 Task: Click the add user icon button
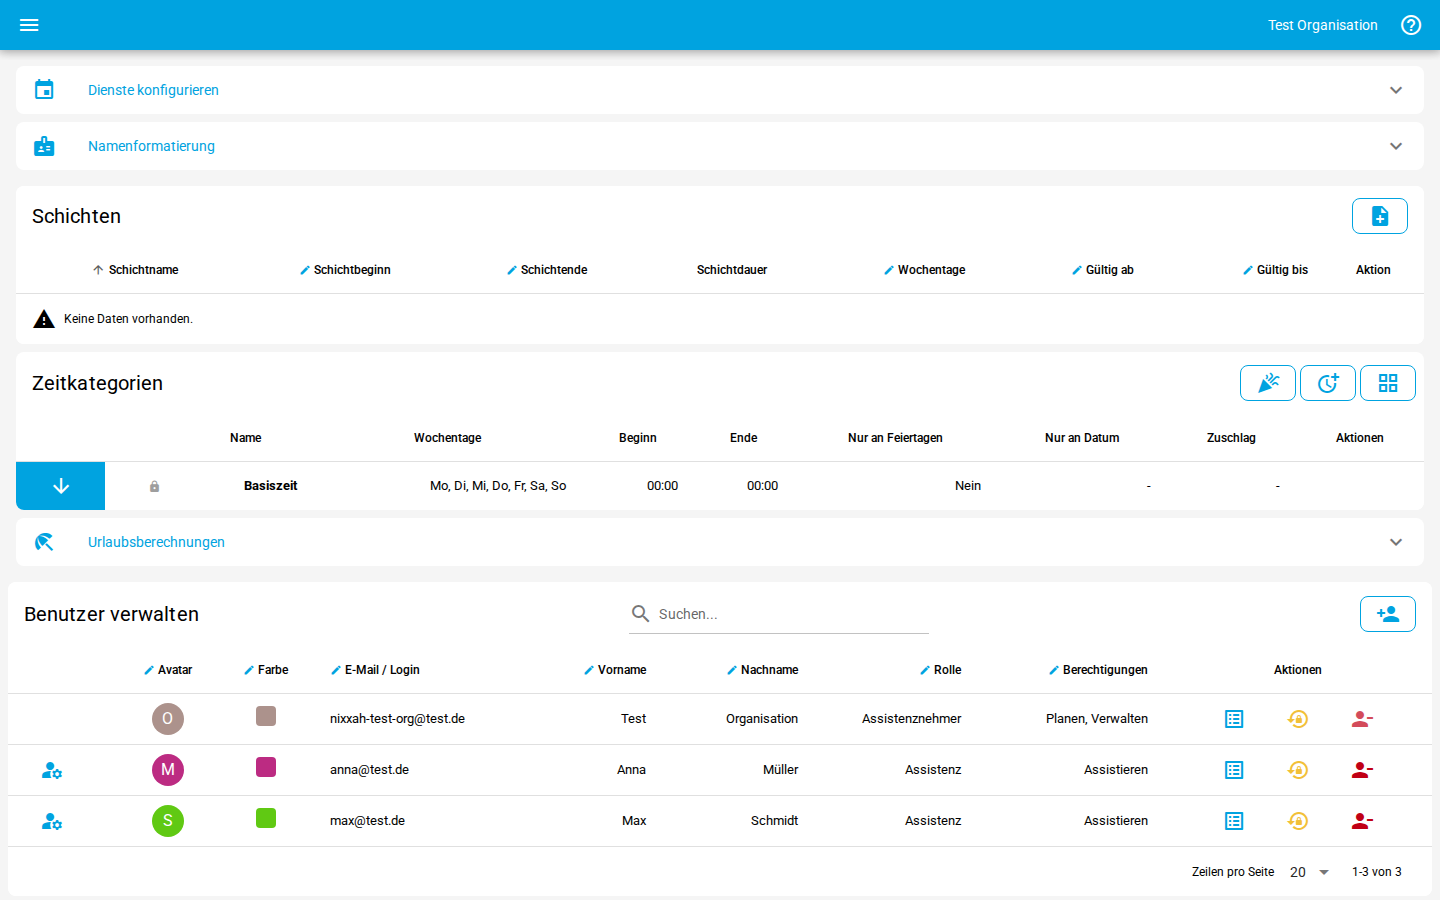tap(1387, 614)
